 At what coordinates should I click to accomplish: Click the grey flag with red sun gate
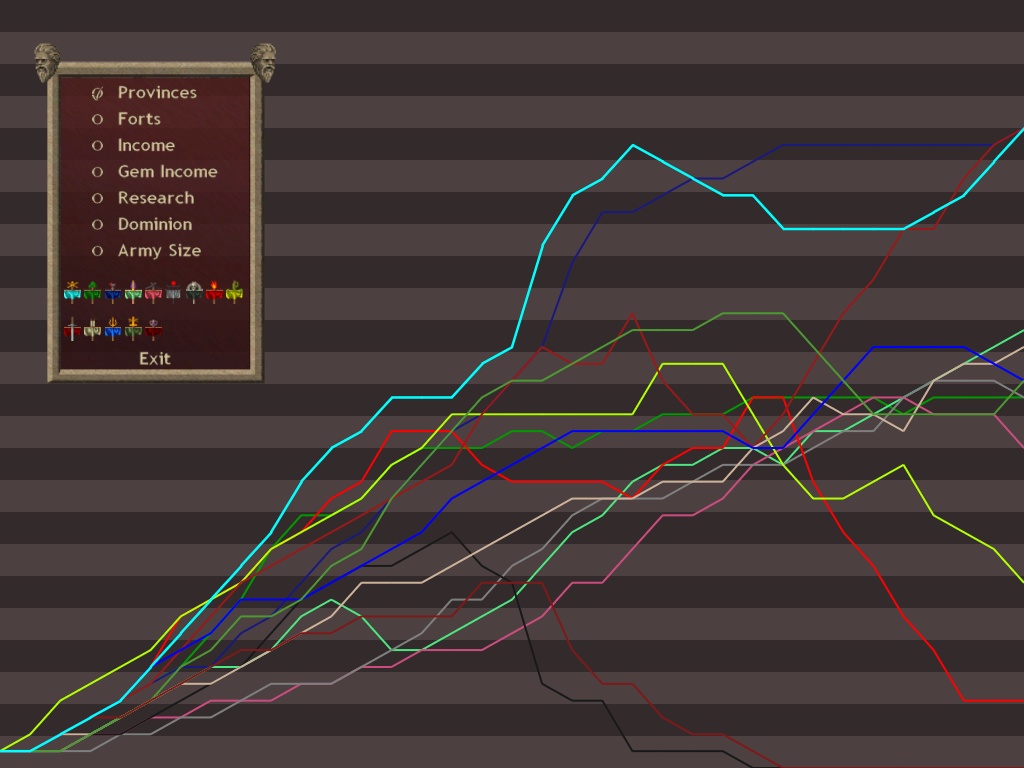tap(173, 292)
